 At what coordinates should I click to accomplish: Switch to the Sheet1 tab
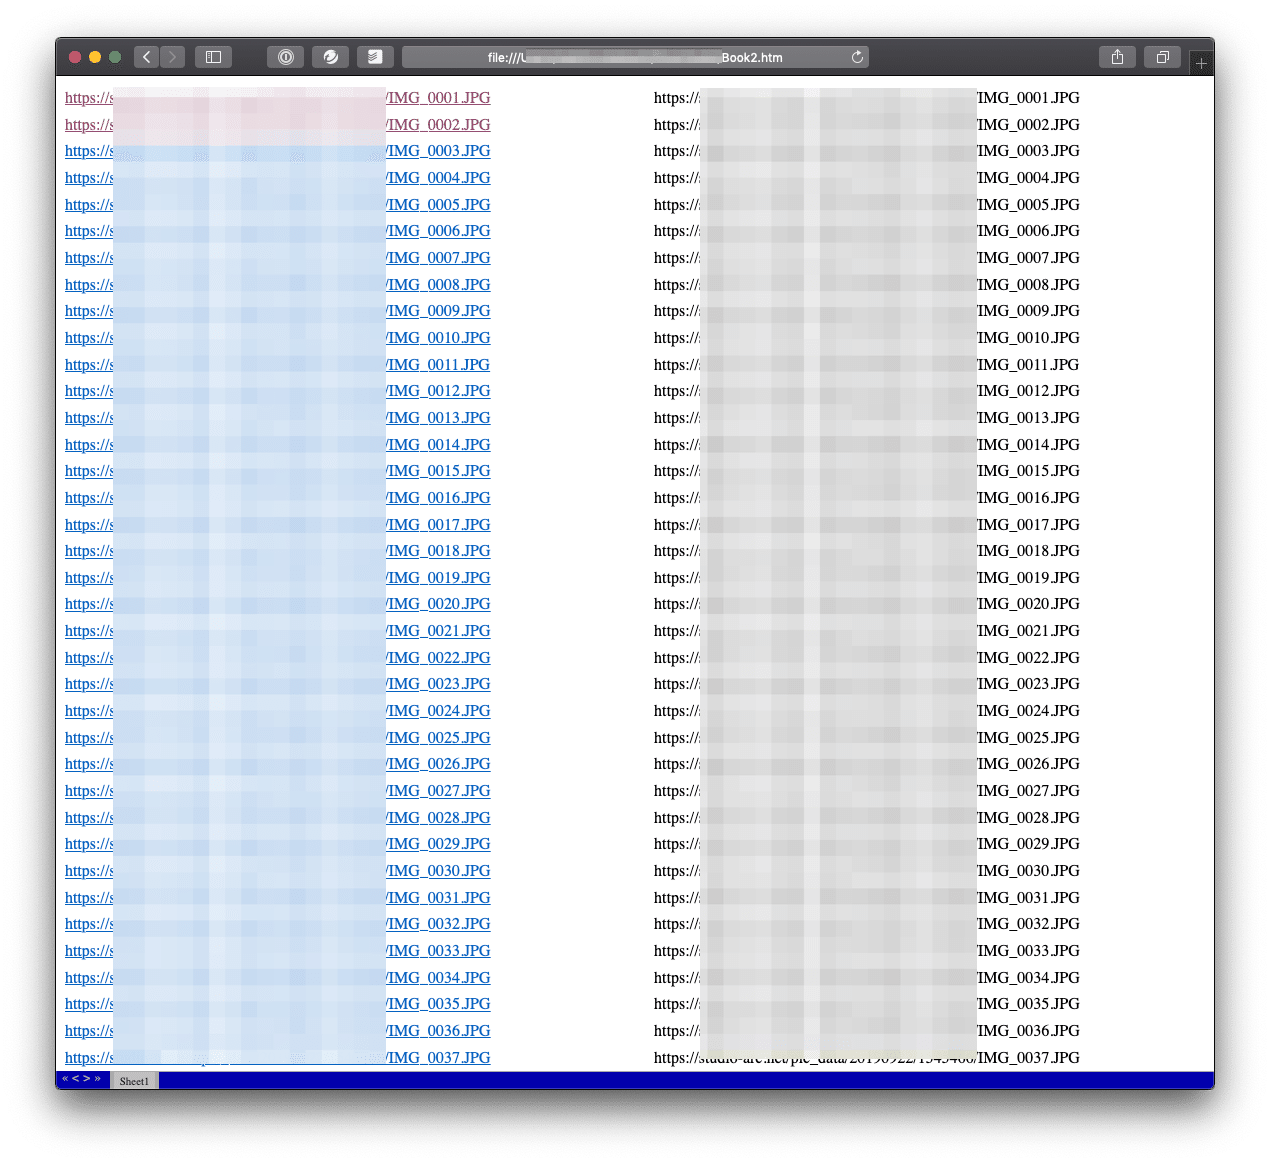coord(134,1081)
